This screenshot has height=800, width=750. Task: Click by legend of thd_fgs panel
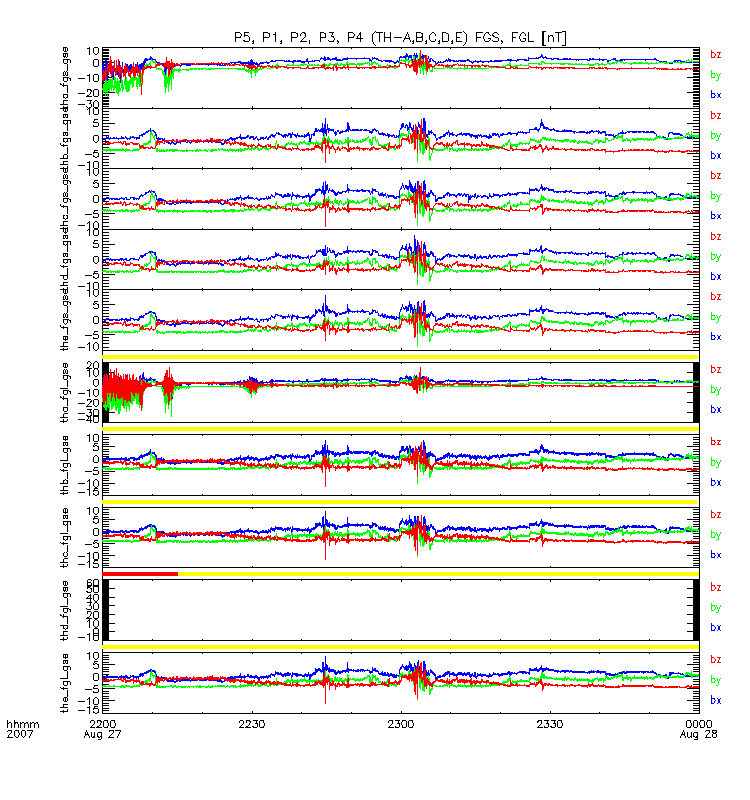716,257
